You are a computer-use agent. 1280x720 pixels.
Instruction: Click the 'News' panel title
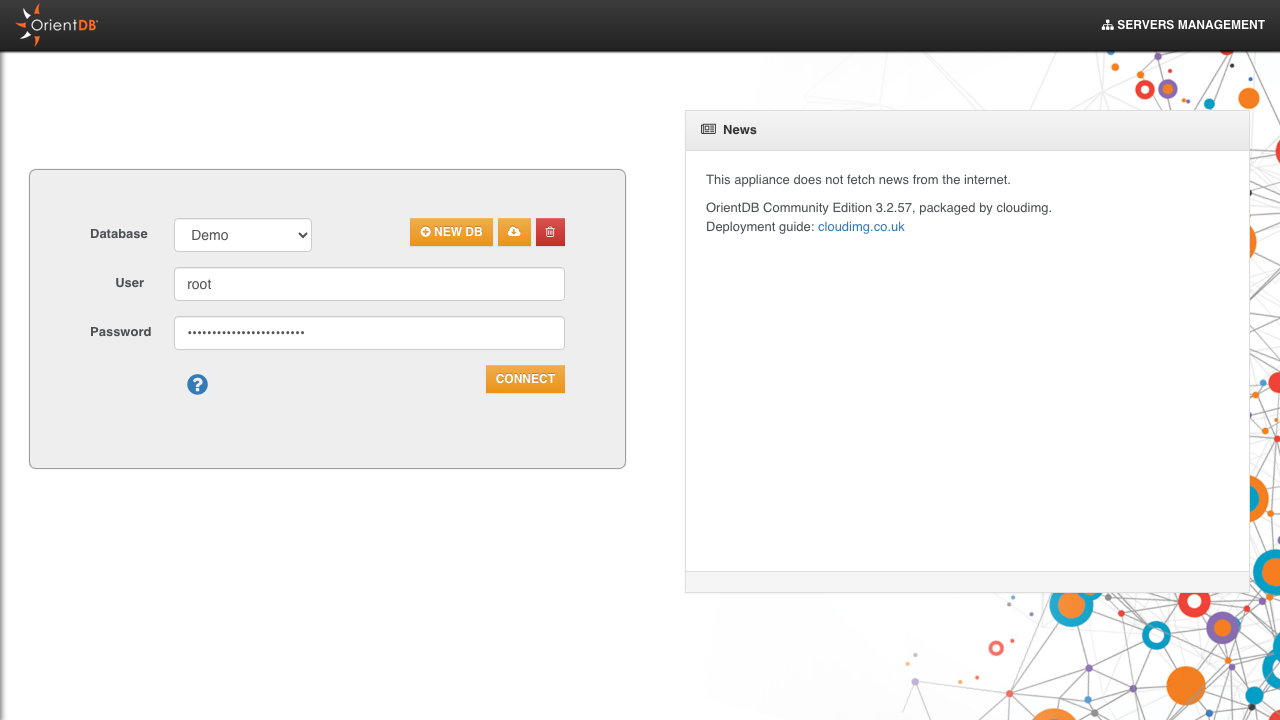click(x=740, y=130)
